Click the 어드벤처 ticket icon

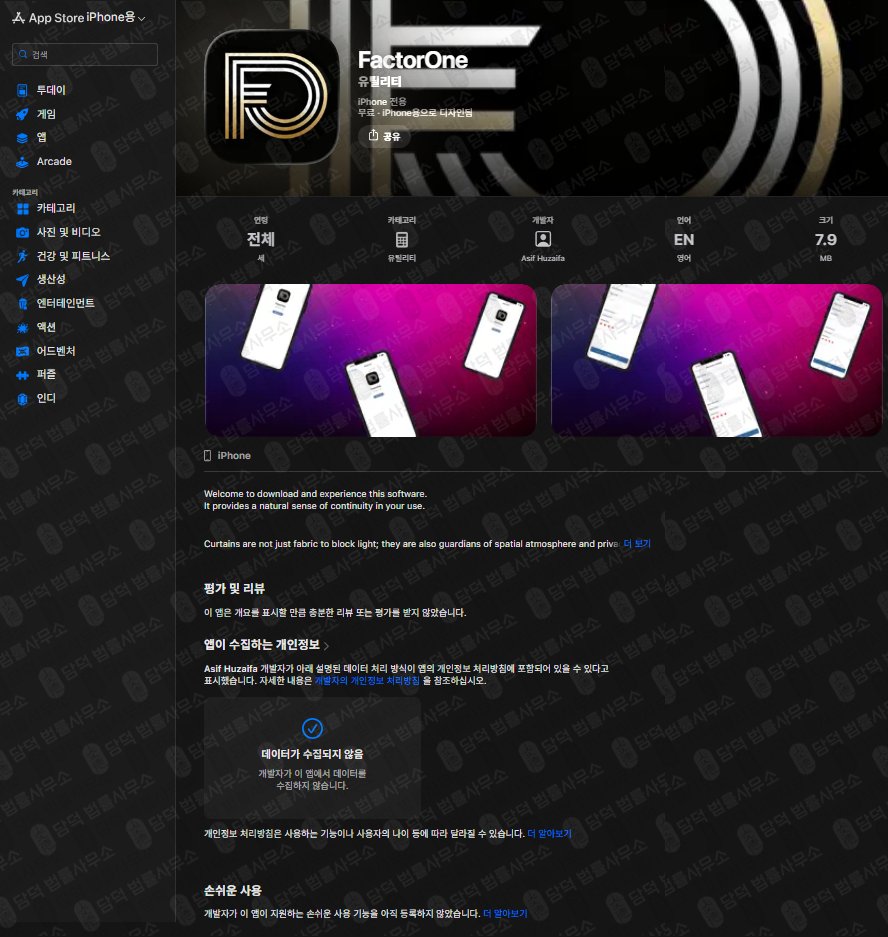22,351
